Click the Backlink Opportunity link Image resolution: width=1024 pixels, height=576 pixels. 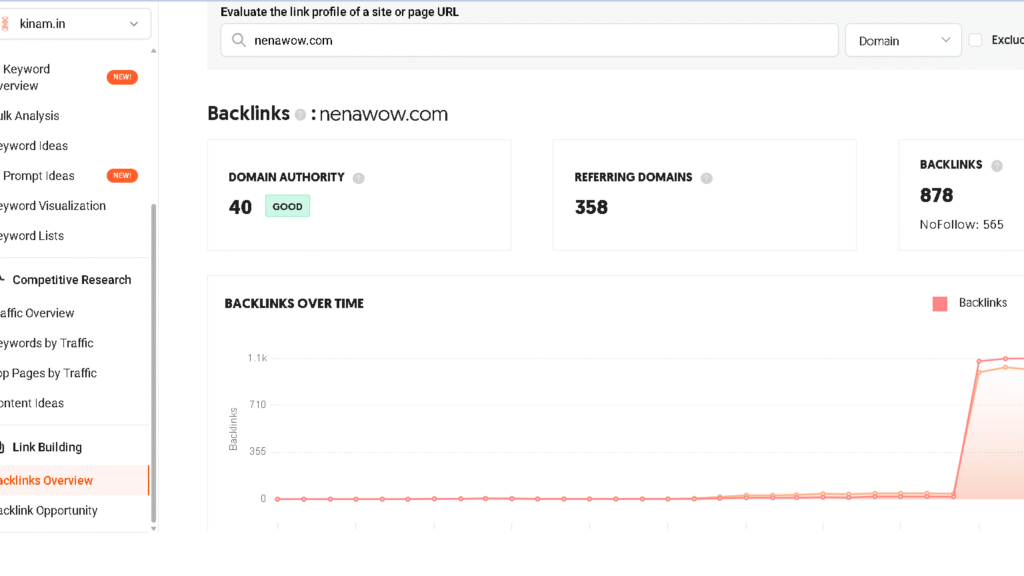[48, 510]
